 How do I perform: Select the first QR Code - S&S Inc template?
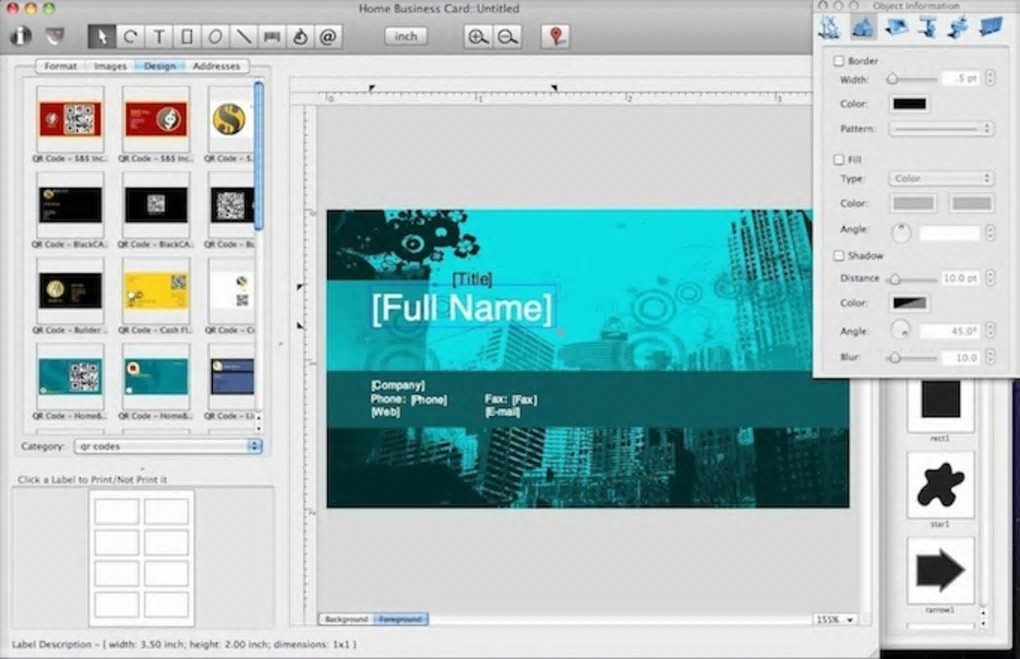[70, 120]
